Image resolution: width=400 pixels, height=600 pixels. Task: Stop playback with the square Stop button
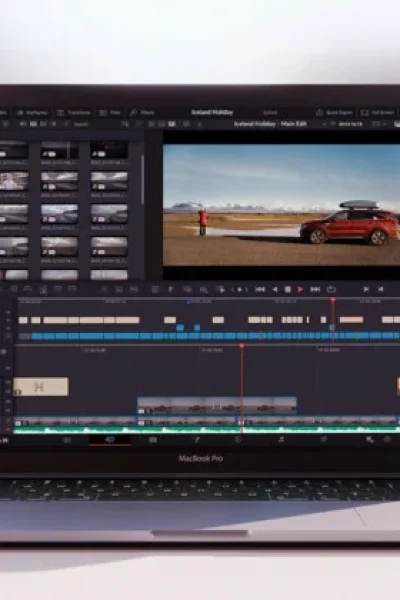coord(288,289)
